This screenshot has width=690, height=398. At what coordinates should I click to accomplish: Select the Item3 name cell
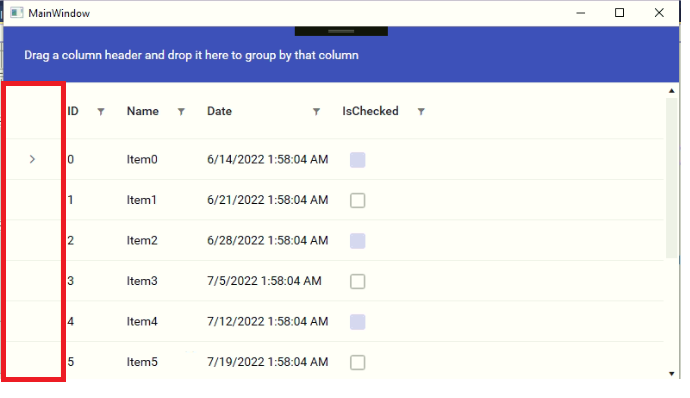pyautogui.click(x=142, y=281)
